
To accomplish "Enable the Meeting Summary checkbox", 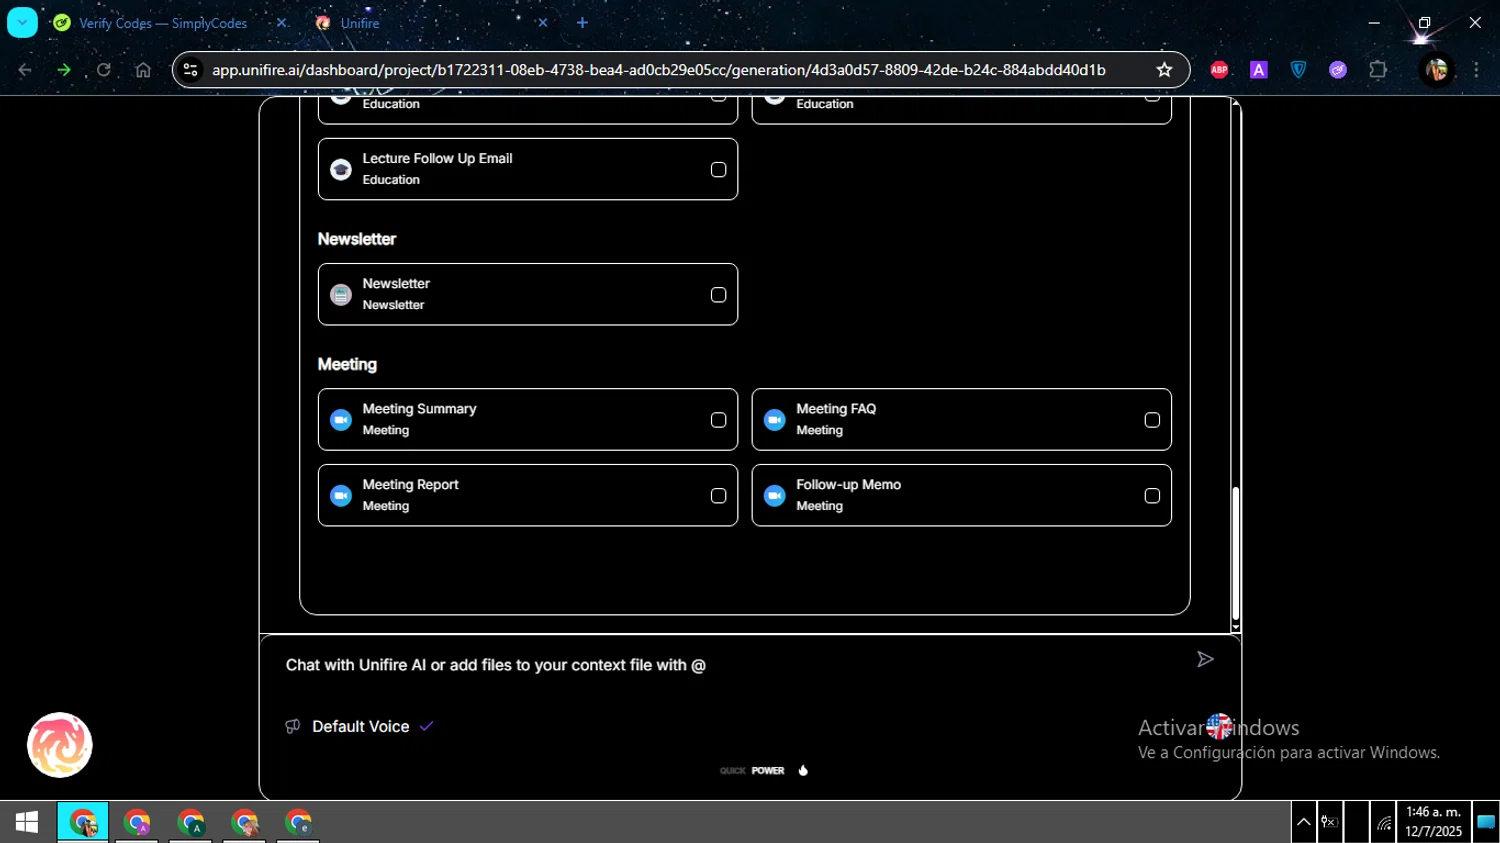I will [718, 420].
